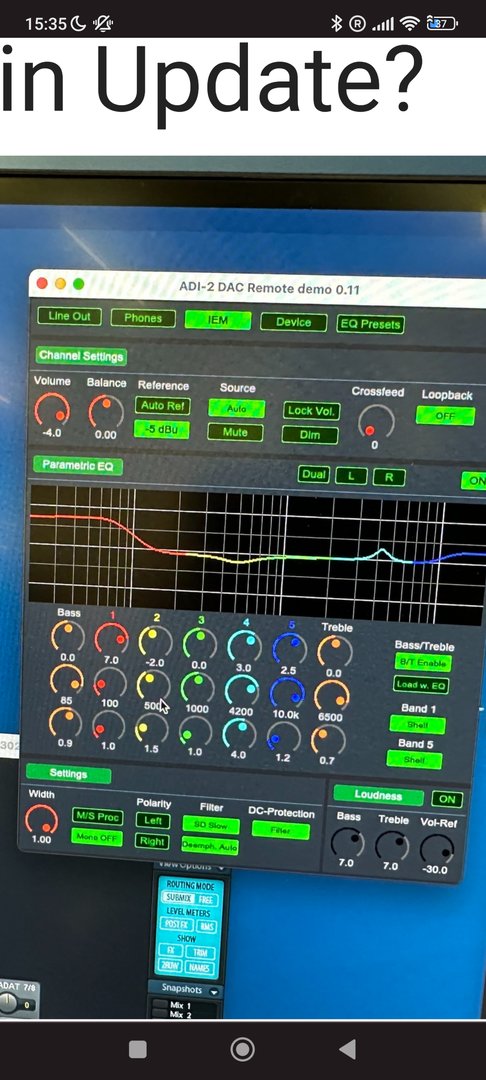Select Dual EQ channel mode
The width and height of the screenshot is (486, 1080).
coord(313,475)
